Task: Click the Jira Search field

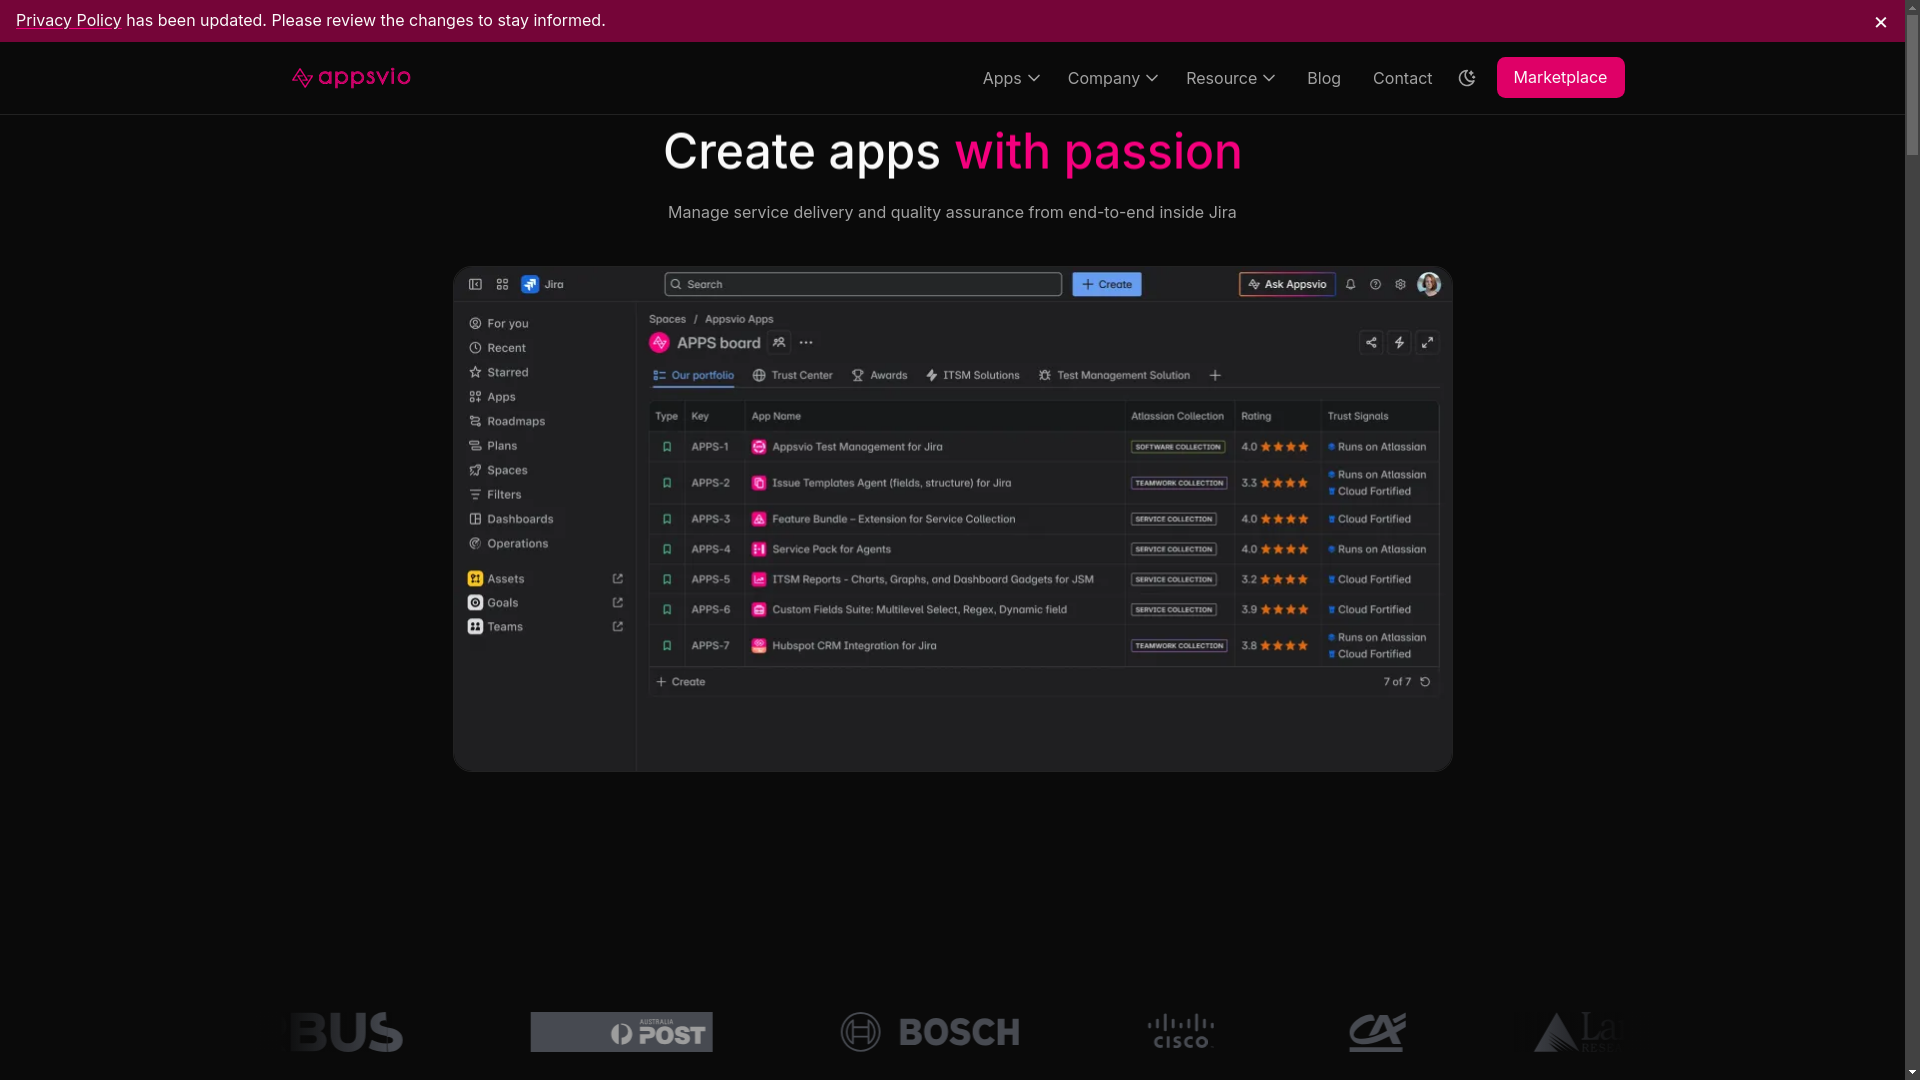Action: click(x=863, y=284)
